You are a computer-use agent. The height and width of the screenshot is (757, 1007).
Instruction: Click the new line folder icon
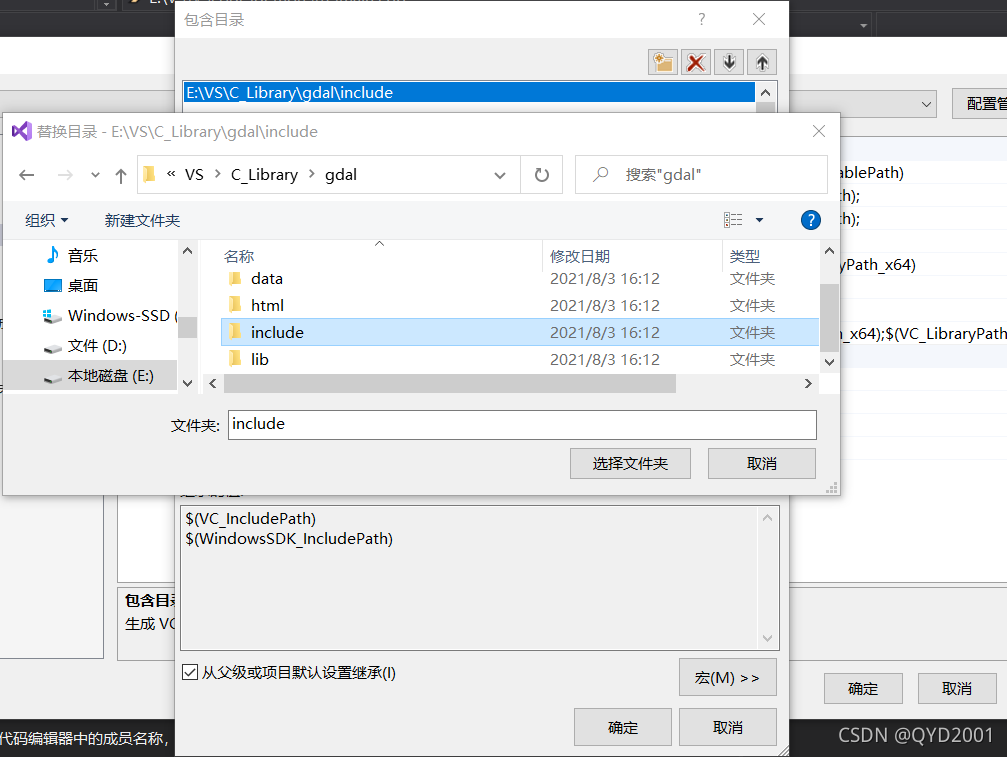point(663,62)
